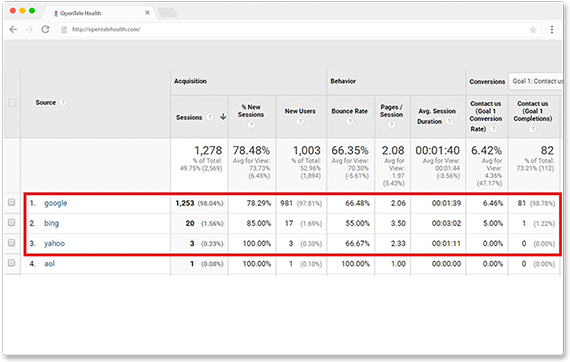The height and width of the screenshot is (362, 570).
Task: Click the help icon next to Sessions
Action: (x=210, y=117)
